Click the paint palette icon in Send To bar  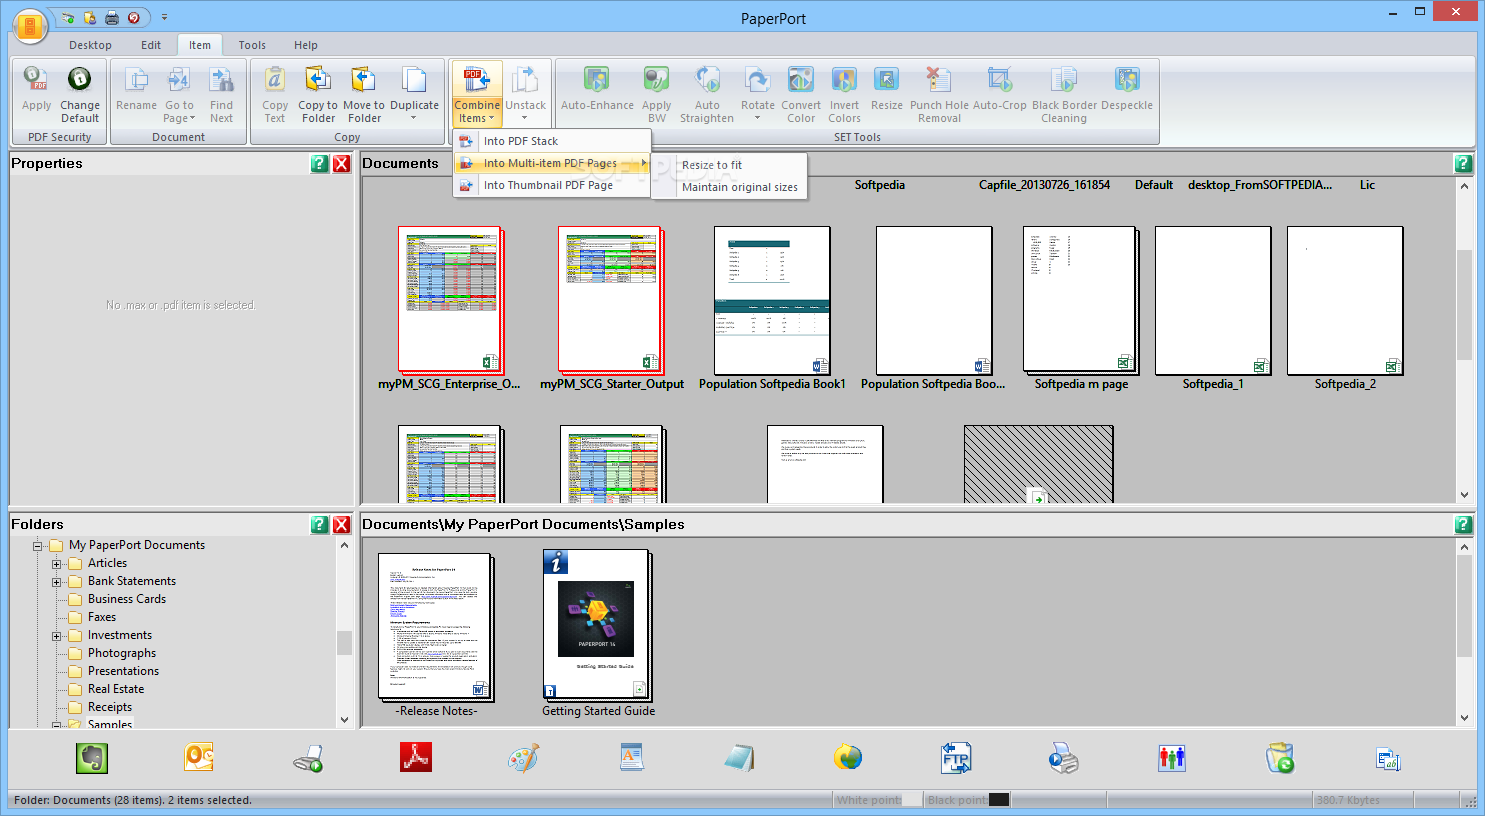click(x=523, y=758)
